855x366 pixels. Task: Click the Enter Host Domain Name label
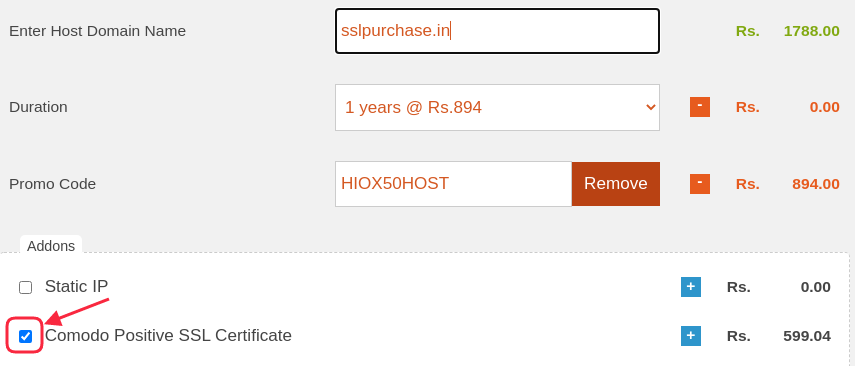pos(98,31)
